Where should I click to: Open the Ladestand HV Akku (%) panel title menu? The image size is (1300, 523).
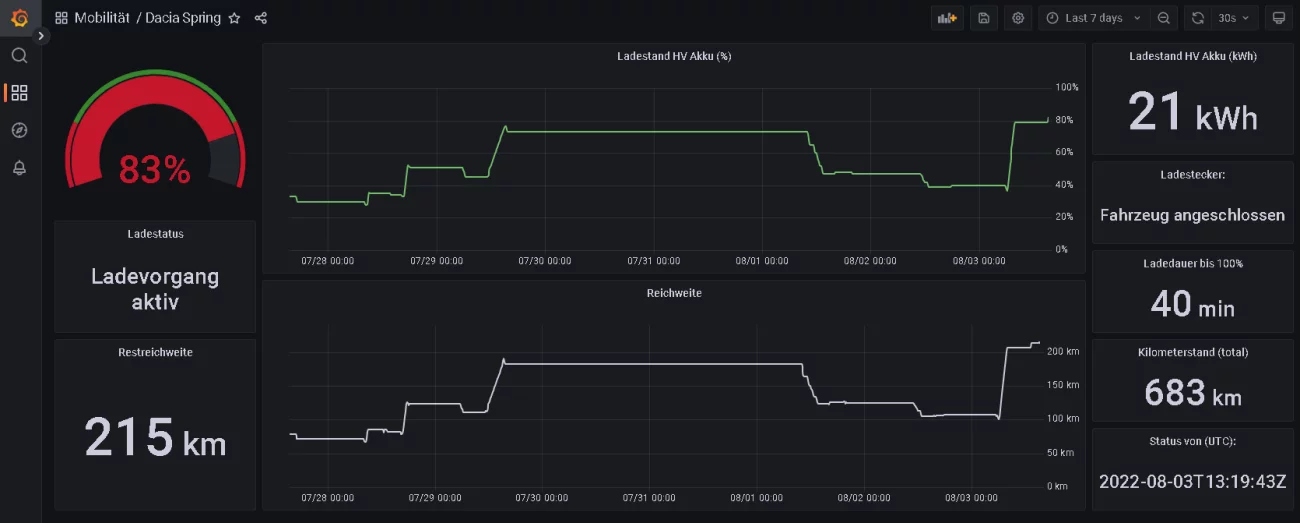point(673,57)
